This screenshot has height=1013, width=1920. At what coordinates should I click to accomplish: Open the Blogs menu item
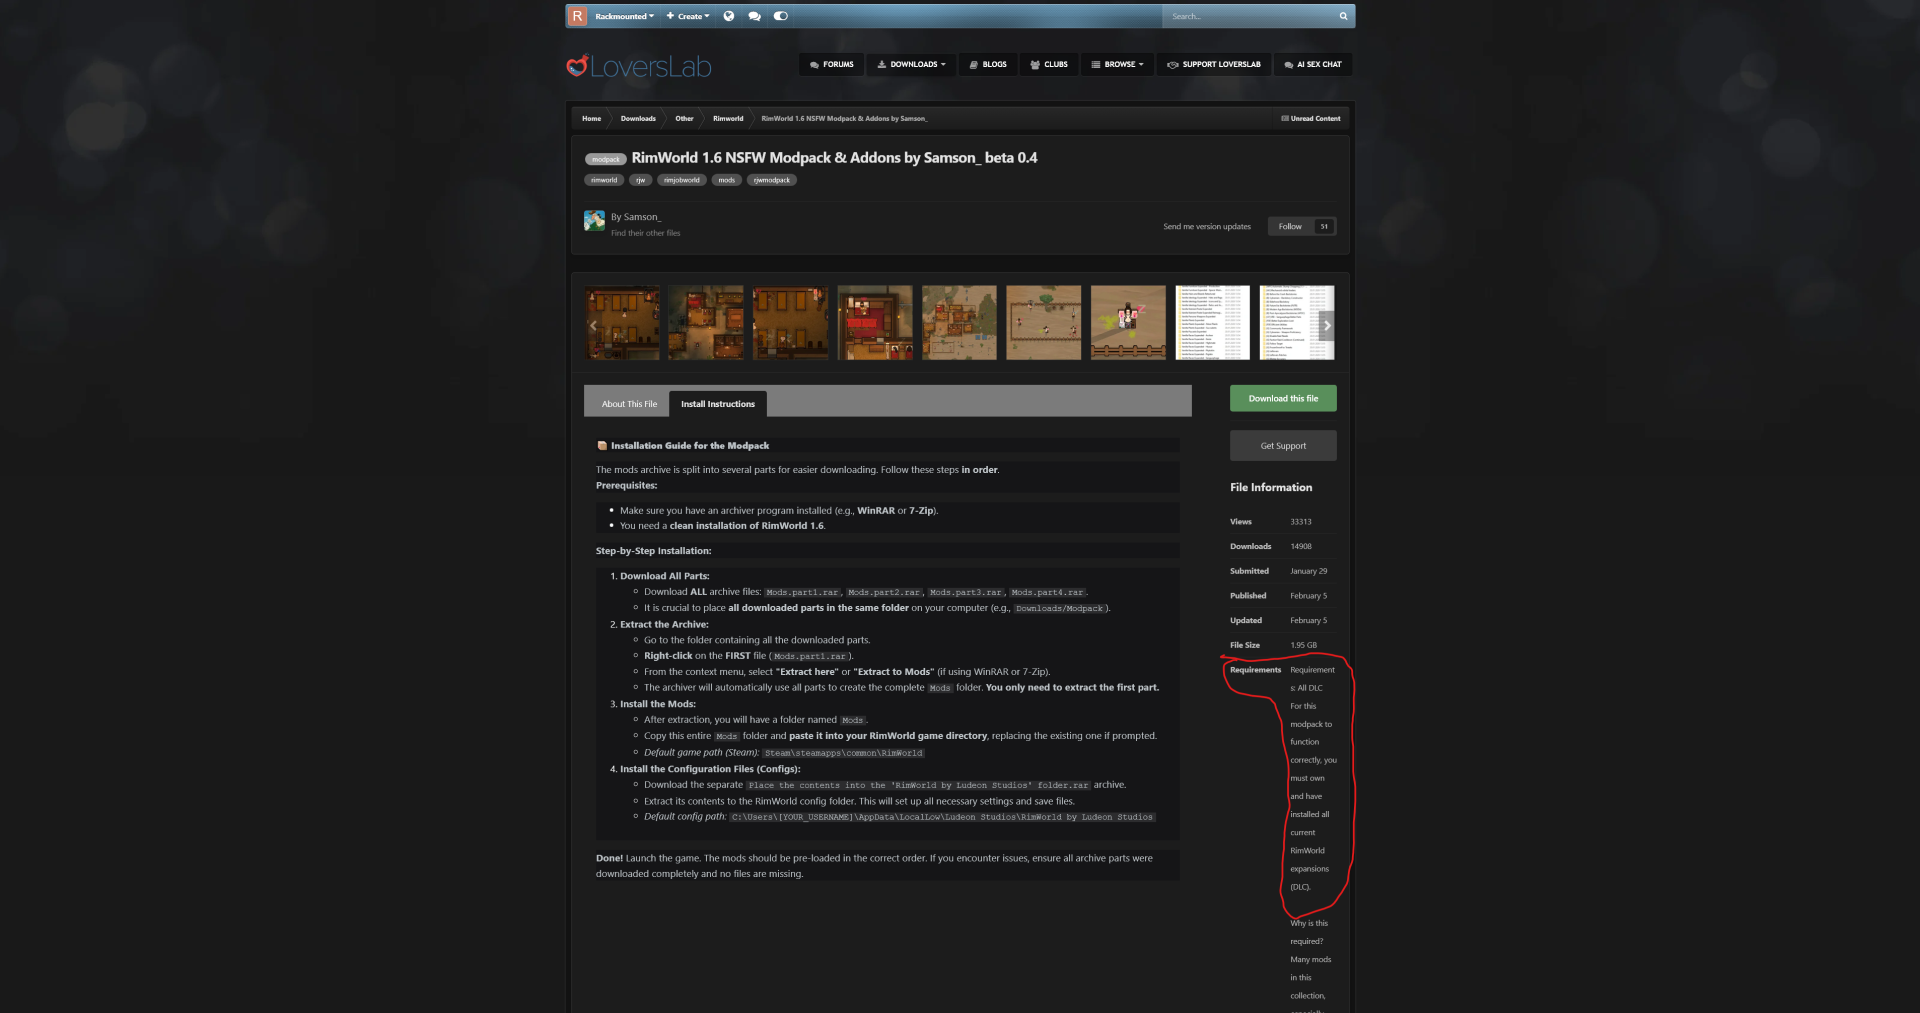(988, 64)
